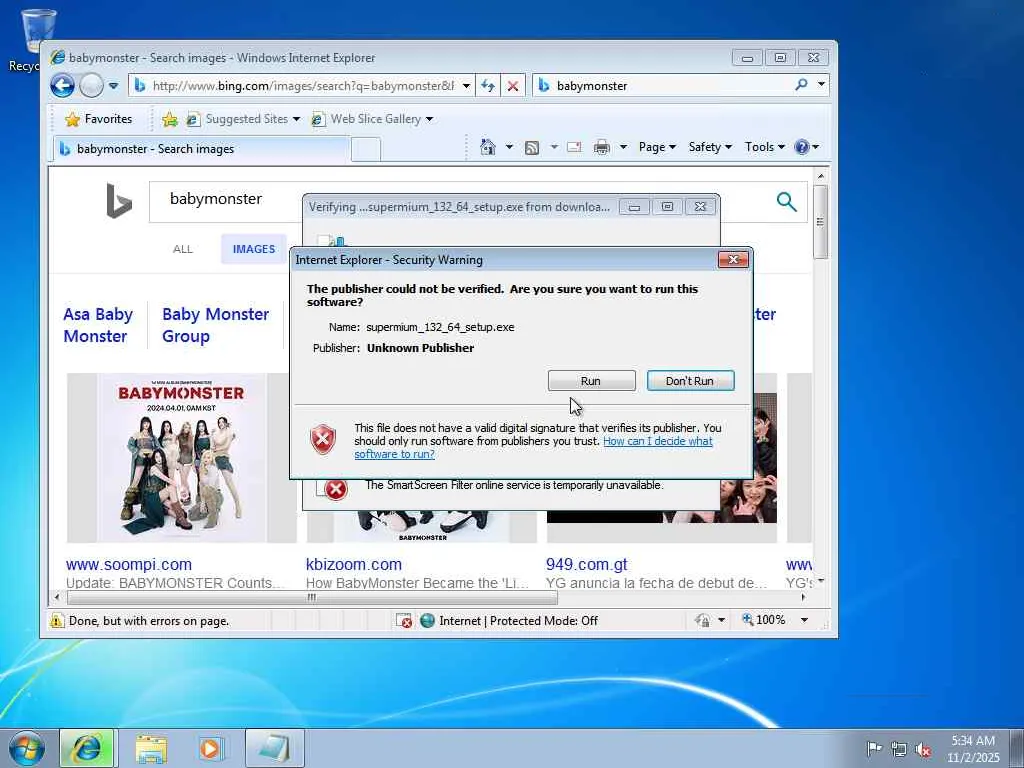Open the search provider dropdown arrow
This screenshot has width=1024, height=768.
(x=821, y=84)
